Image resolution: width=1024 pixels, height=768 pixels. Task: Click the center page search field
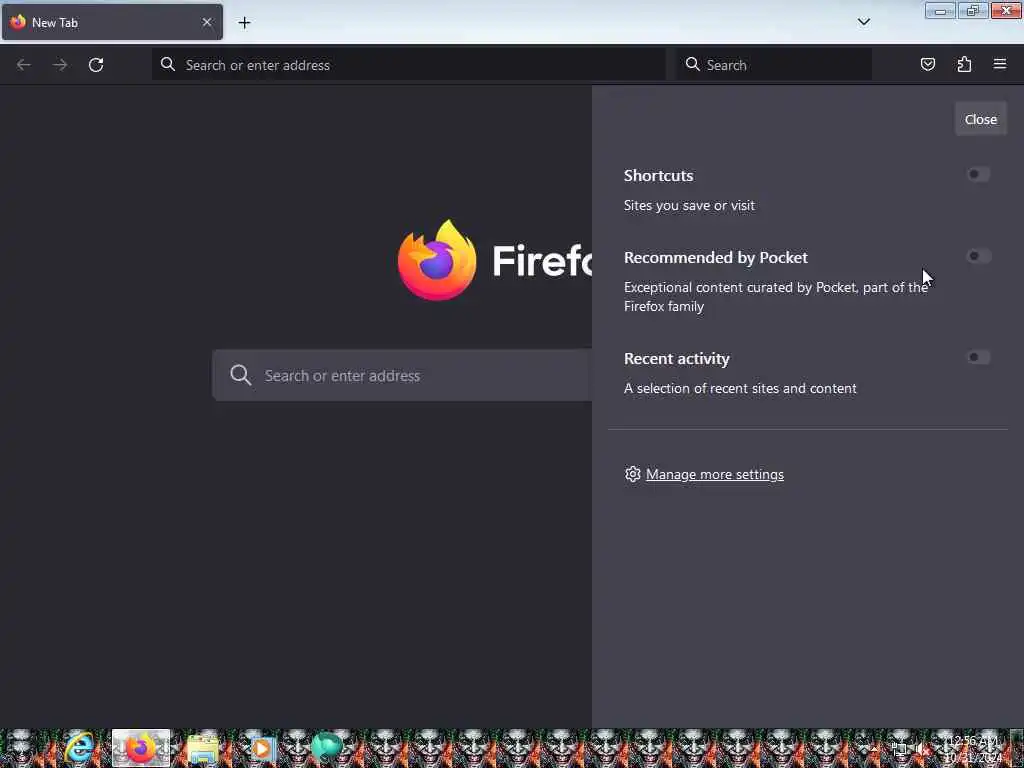[402, 376]
